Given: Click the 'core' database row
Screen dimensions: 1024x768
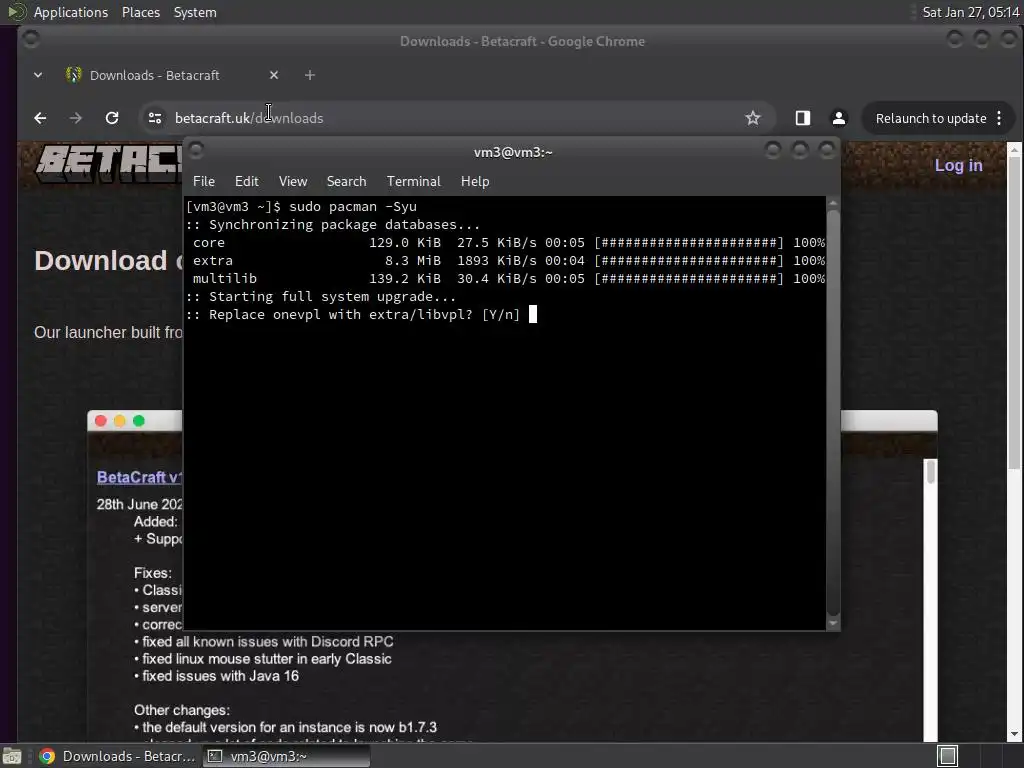Looking at the screenshot, I should pyautogui.click(x=508, y=242).
